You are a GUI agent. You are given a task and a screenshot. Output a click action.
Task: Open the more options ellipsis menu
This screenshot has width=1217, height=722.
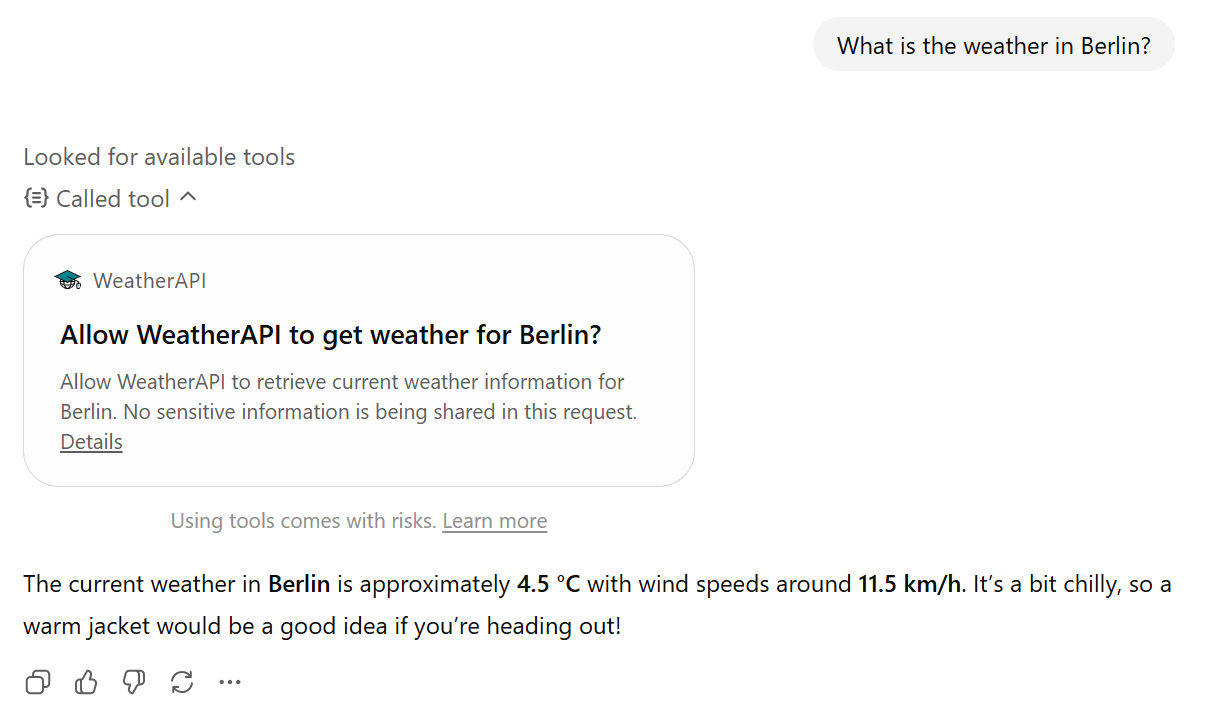click(230, 683)
